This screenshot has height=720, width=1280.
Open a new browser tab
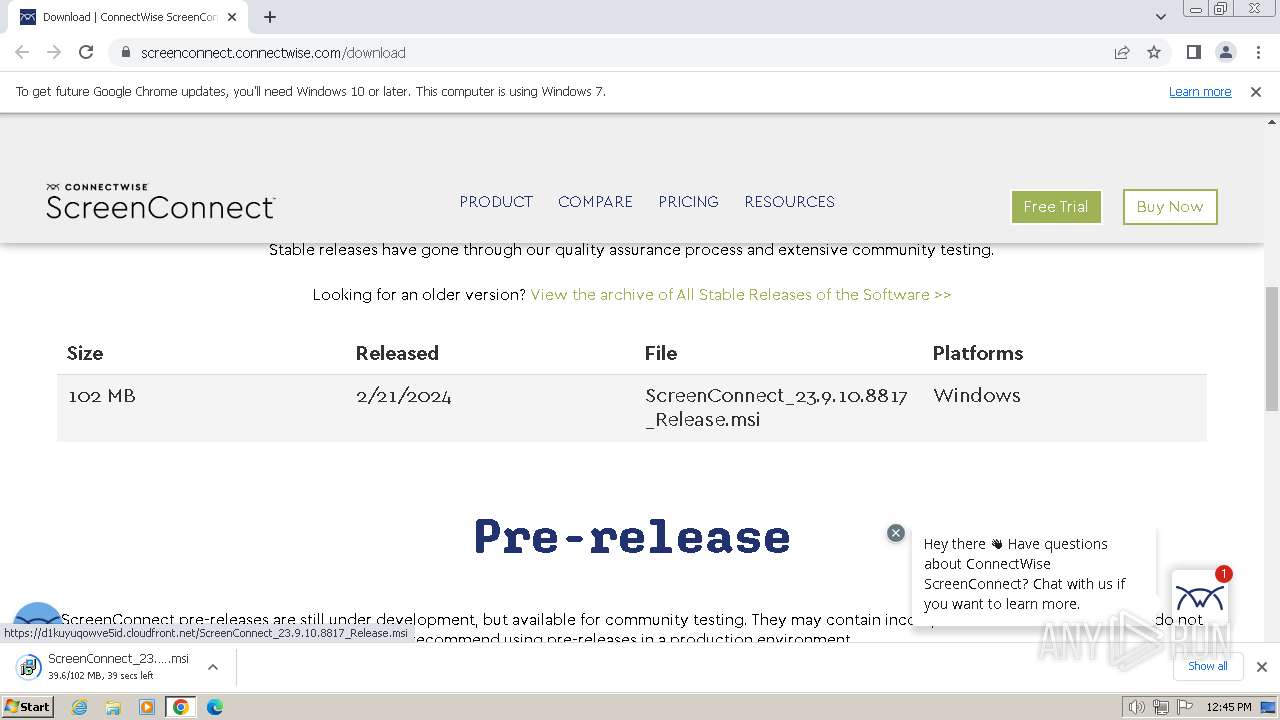pos(270,17)
